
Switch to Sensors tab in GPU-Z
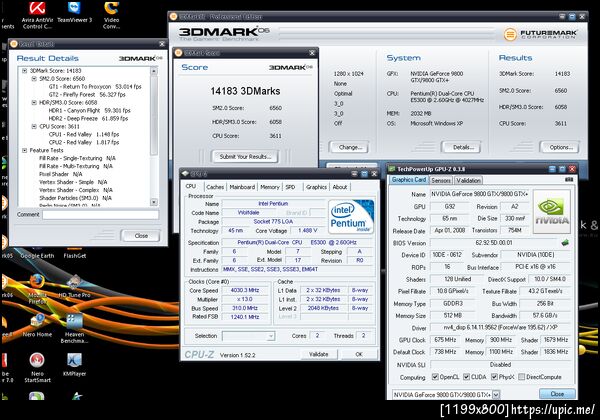[x=441, y=180]
